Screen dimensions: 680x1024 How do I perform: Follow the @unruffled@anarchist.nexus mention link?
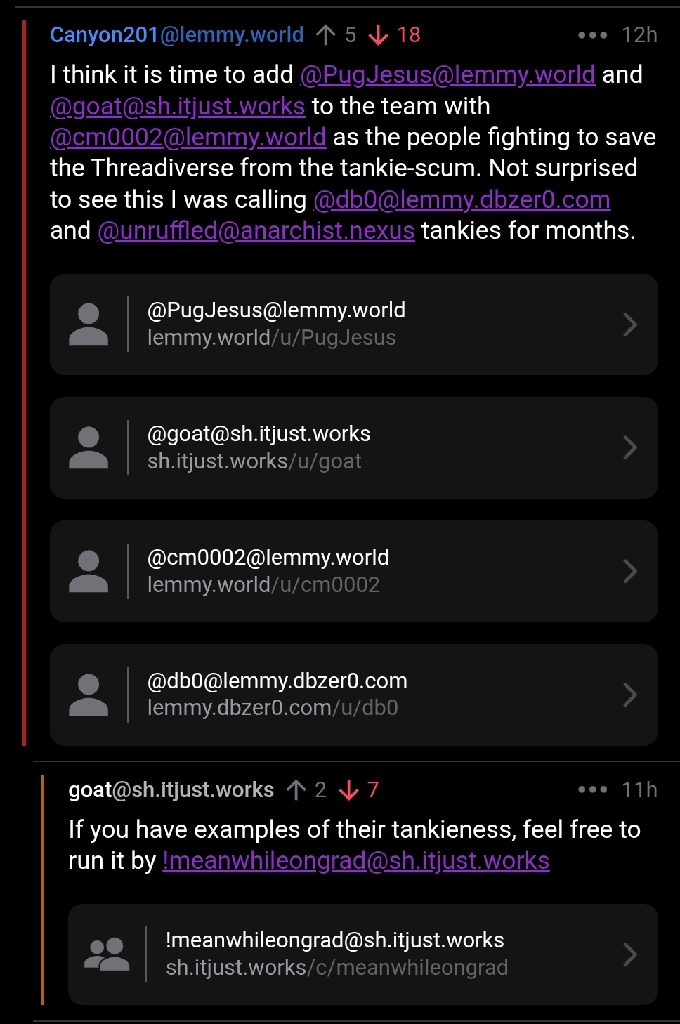pos(256,231)
